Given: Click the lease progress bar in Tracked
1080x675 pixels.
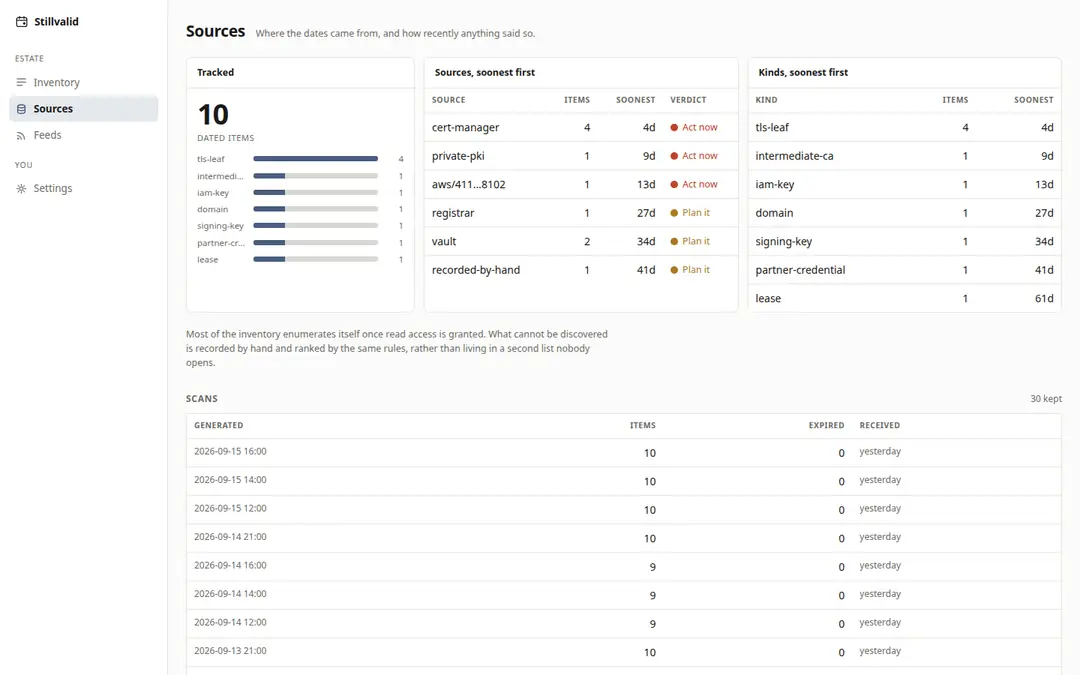Looking at the screenshot, I should tap(315, 260).
